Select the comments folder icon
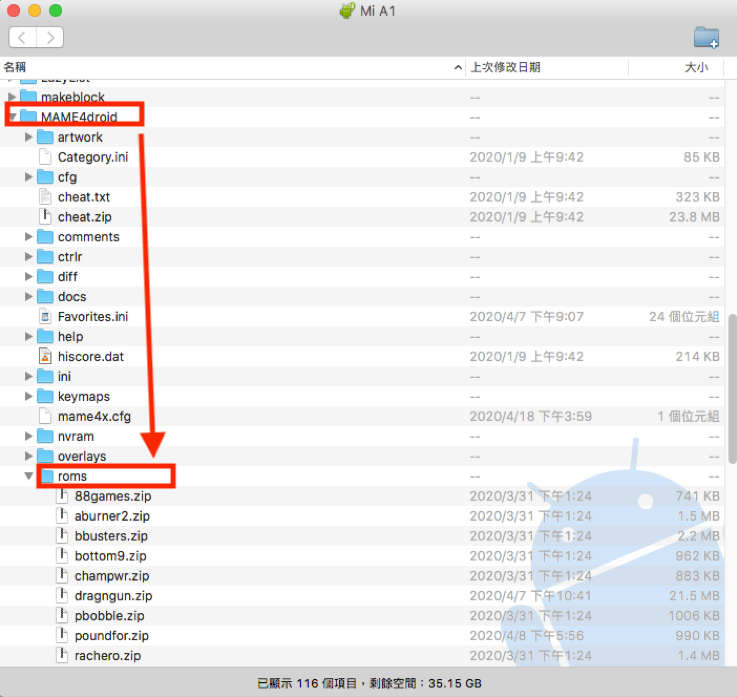 pyautogui.click(x=45, y=236)
